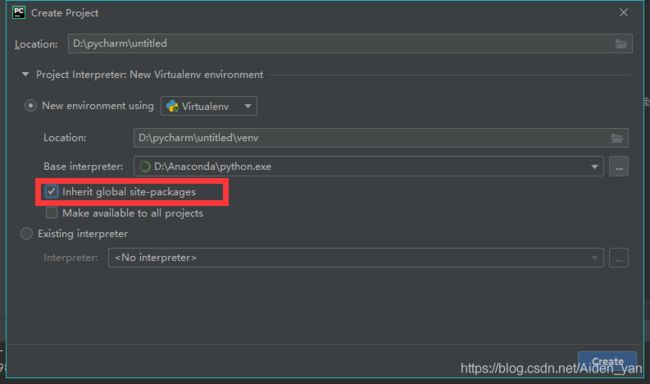
Task: Click the ellipsis button beside Base interpreter
Action: coord(619,167)
